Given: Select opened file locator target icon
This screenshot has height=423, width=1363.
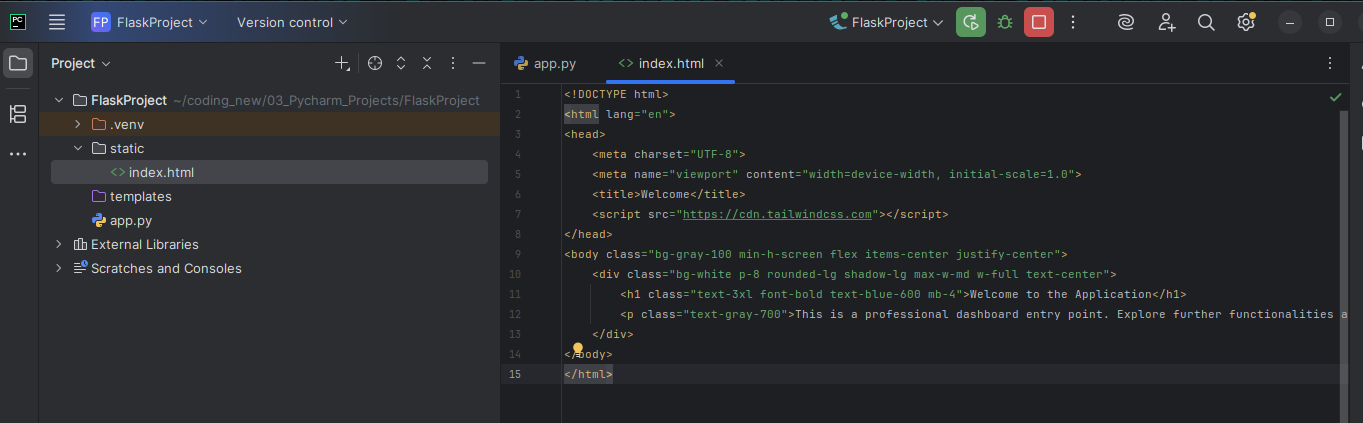Looking at the screenshot, I should click(375, 63).
